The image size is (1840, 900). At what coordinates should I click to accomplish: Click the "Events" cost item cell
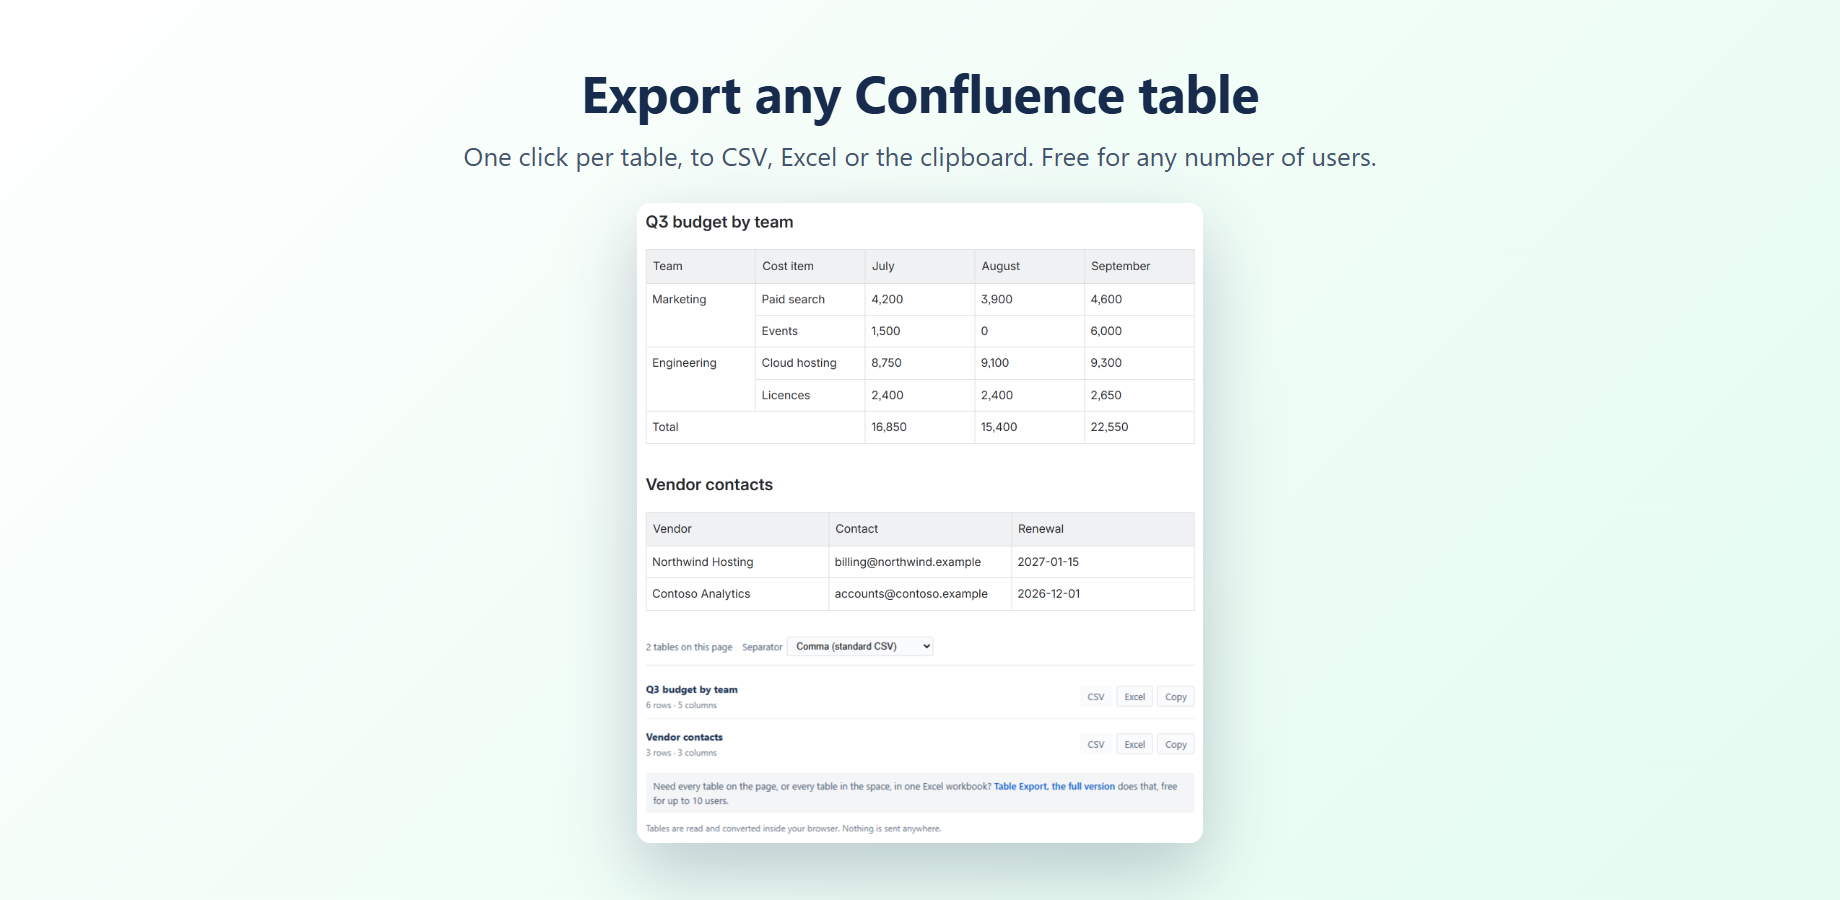810,331
